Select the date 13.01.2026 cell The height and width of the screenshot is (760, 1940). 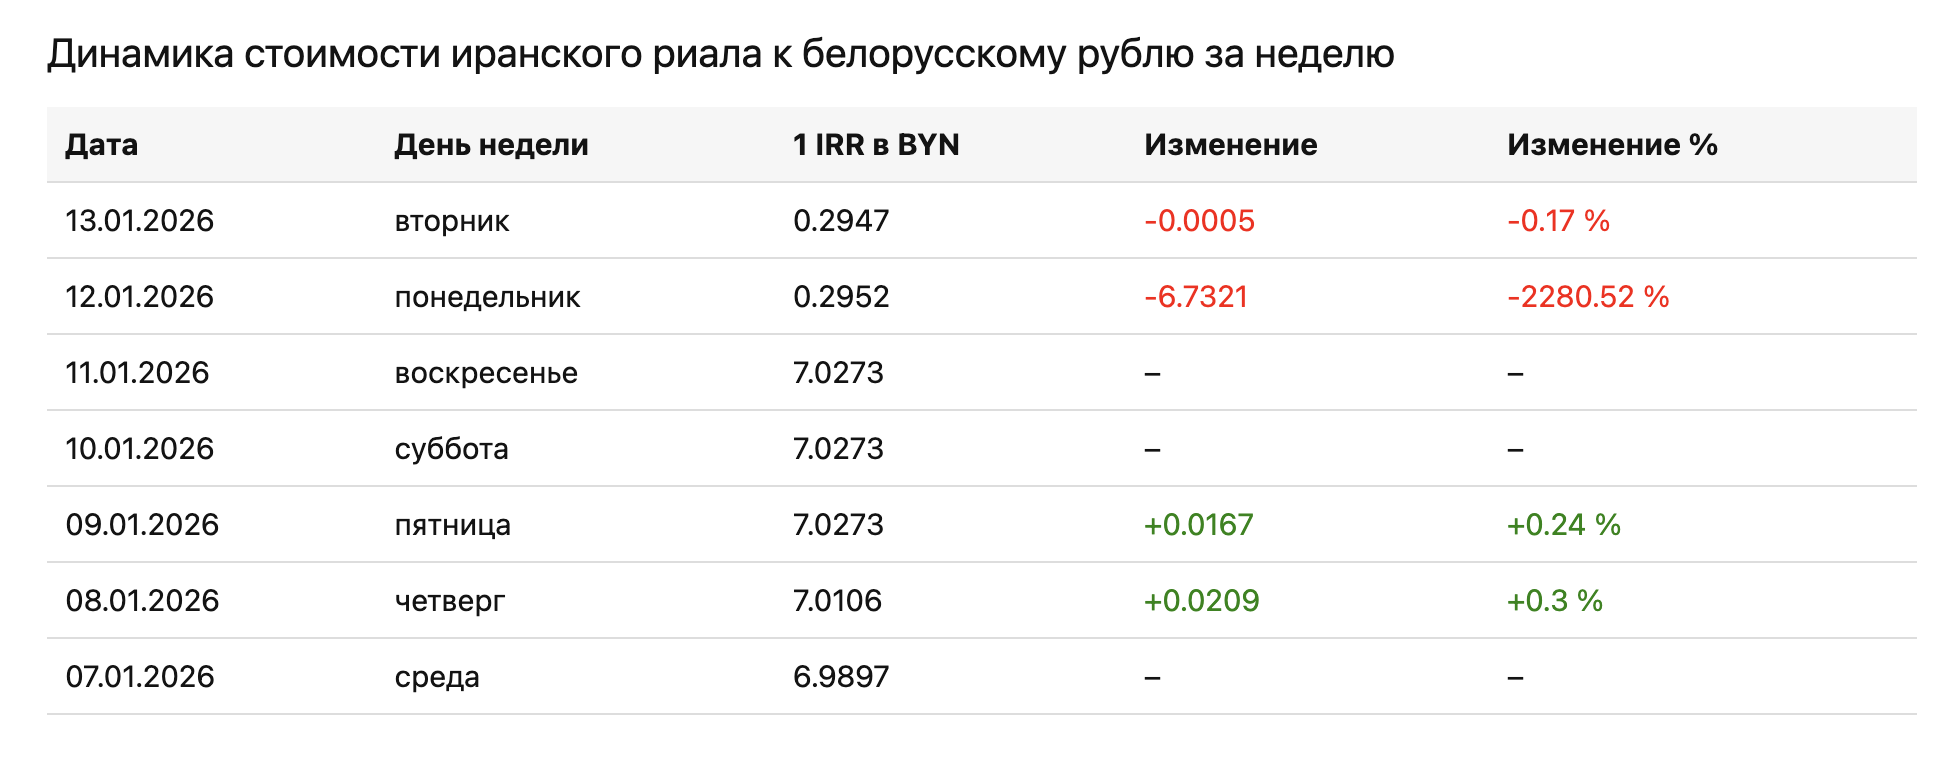pyautogui.click(x=140, y=221)
